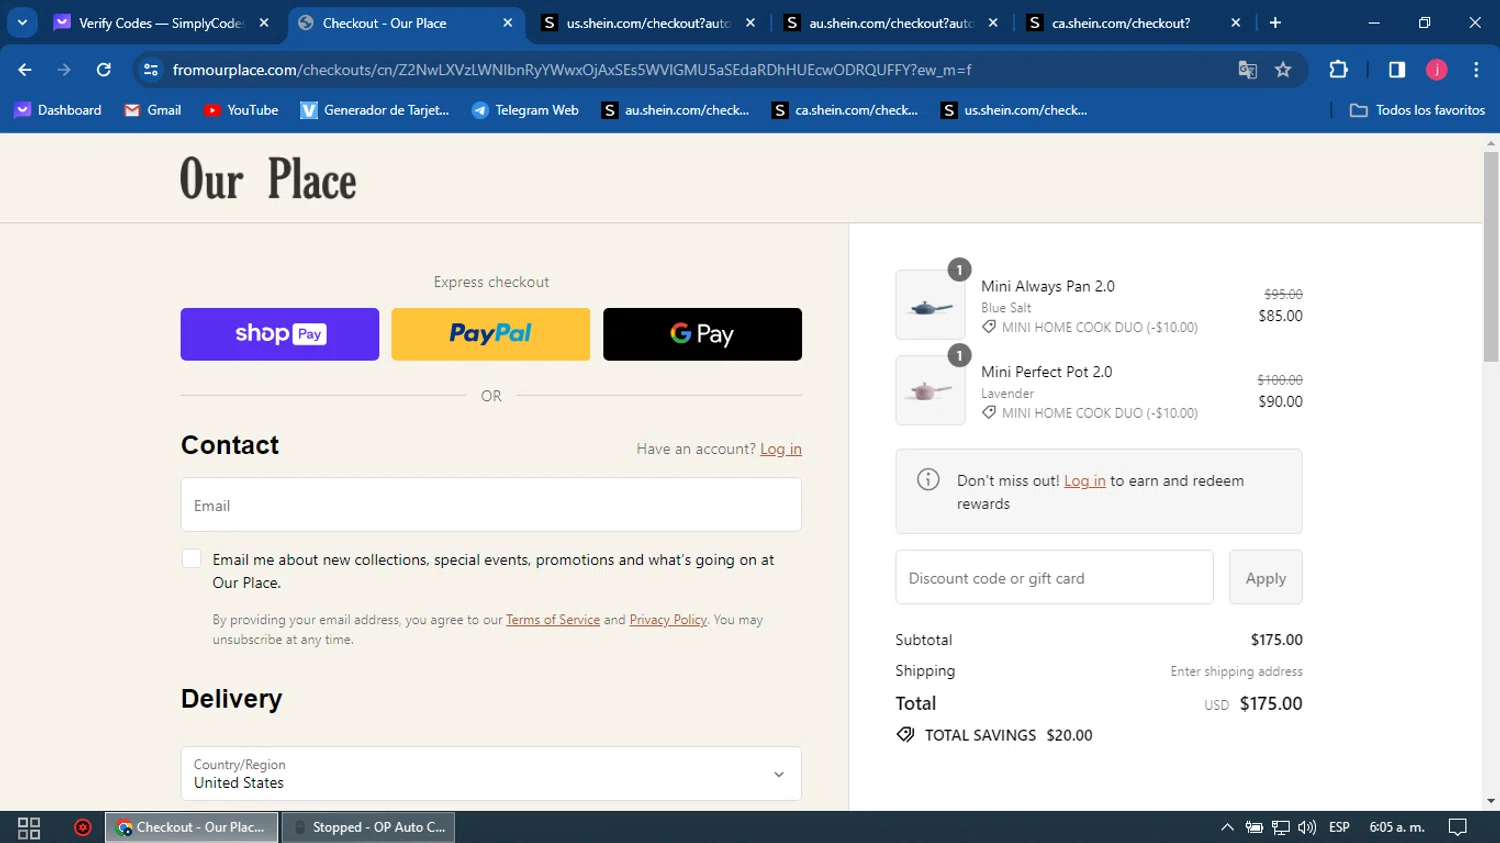This screenshot has height=843, width=1500.
Task: Pay with Google Pay
Action: click(702, 334)
